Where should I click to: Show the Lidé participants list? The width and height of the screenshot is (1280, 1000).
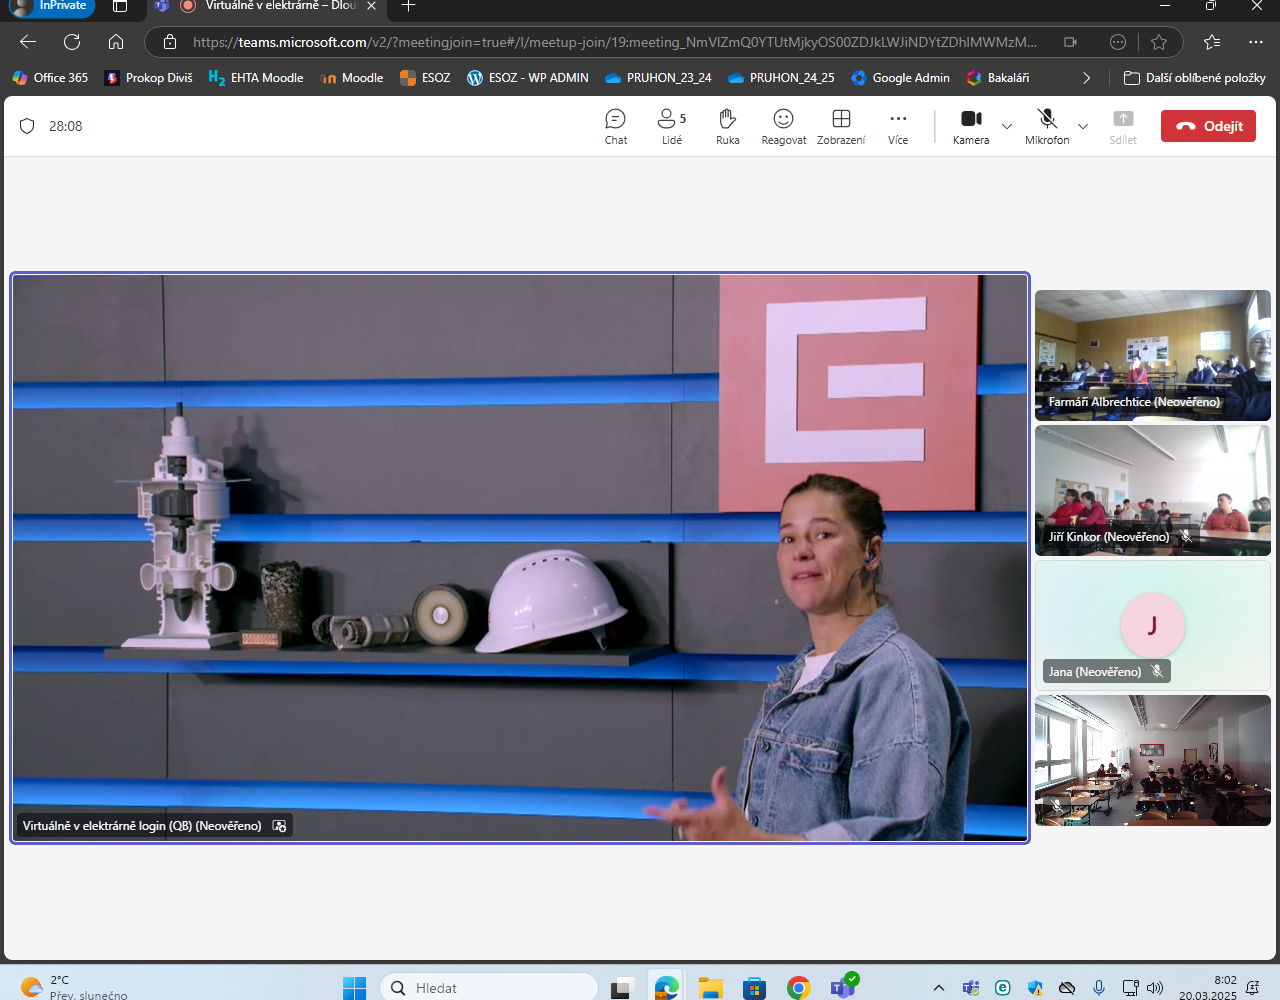pyautogui.click(x=672, y=126)
